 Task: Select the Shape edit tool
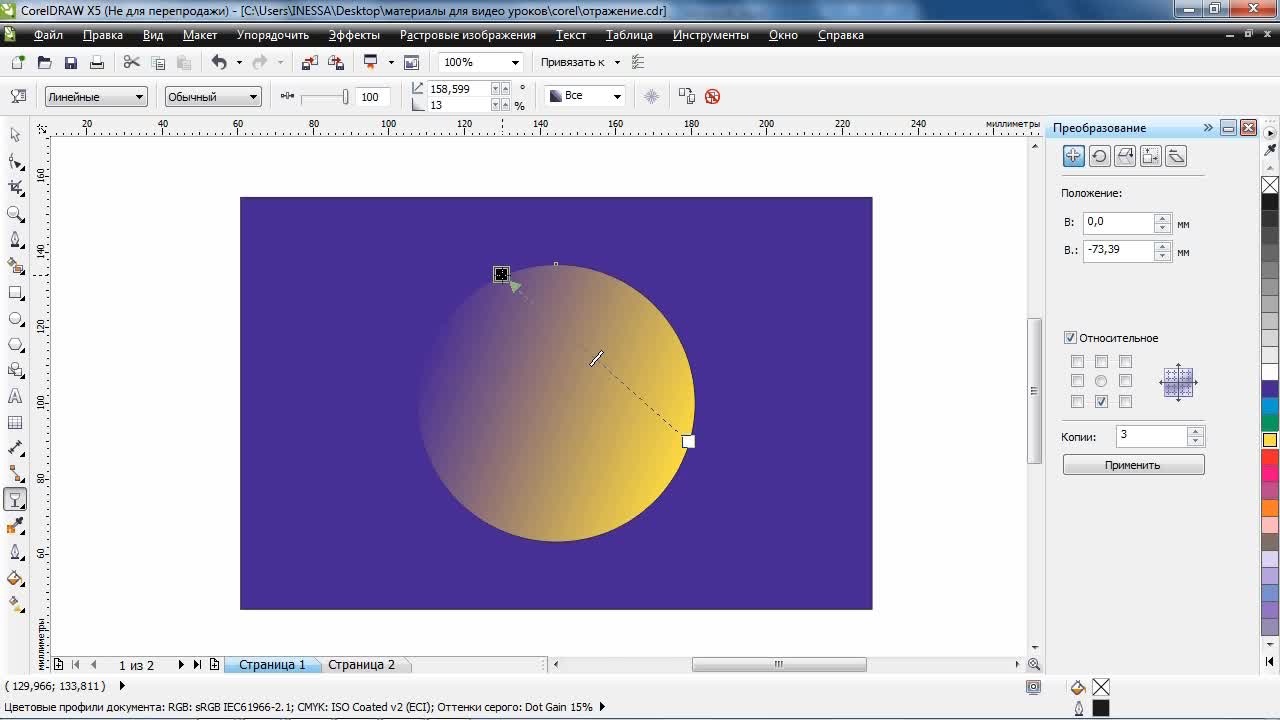pyautogui.click(x=15, y=161)
